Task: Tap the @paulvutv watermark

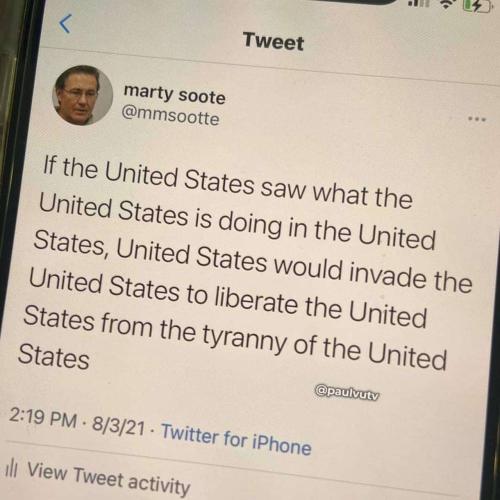Action: coord(347,392)
